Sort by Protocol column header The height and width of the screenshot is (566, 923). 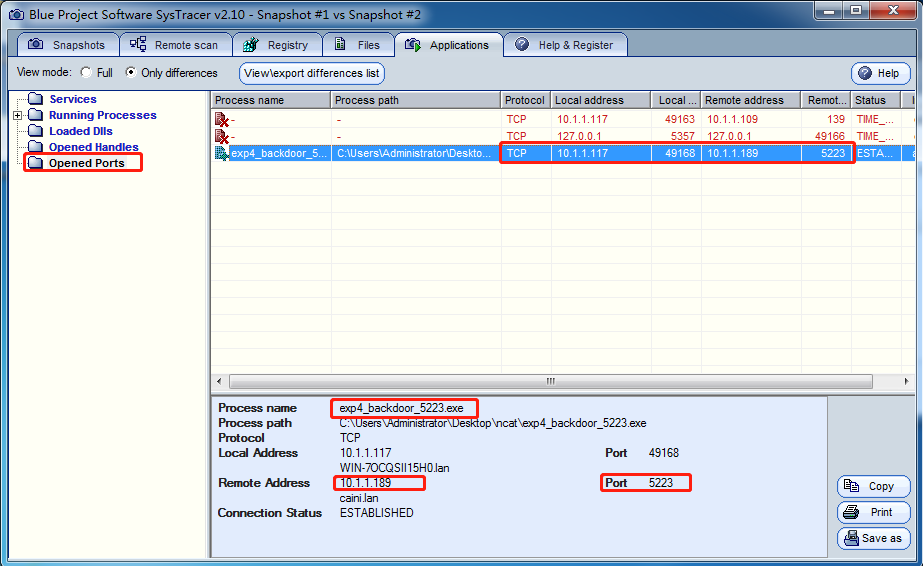pyautogui.click(x=526, y=100)
